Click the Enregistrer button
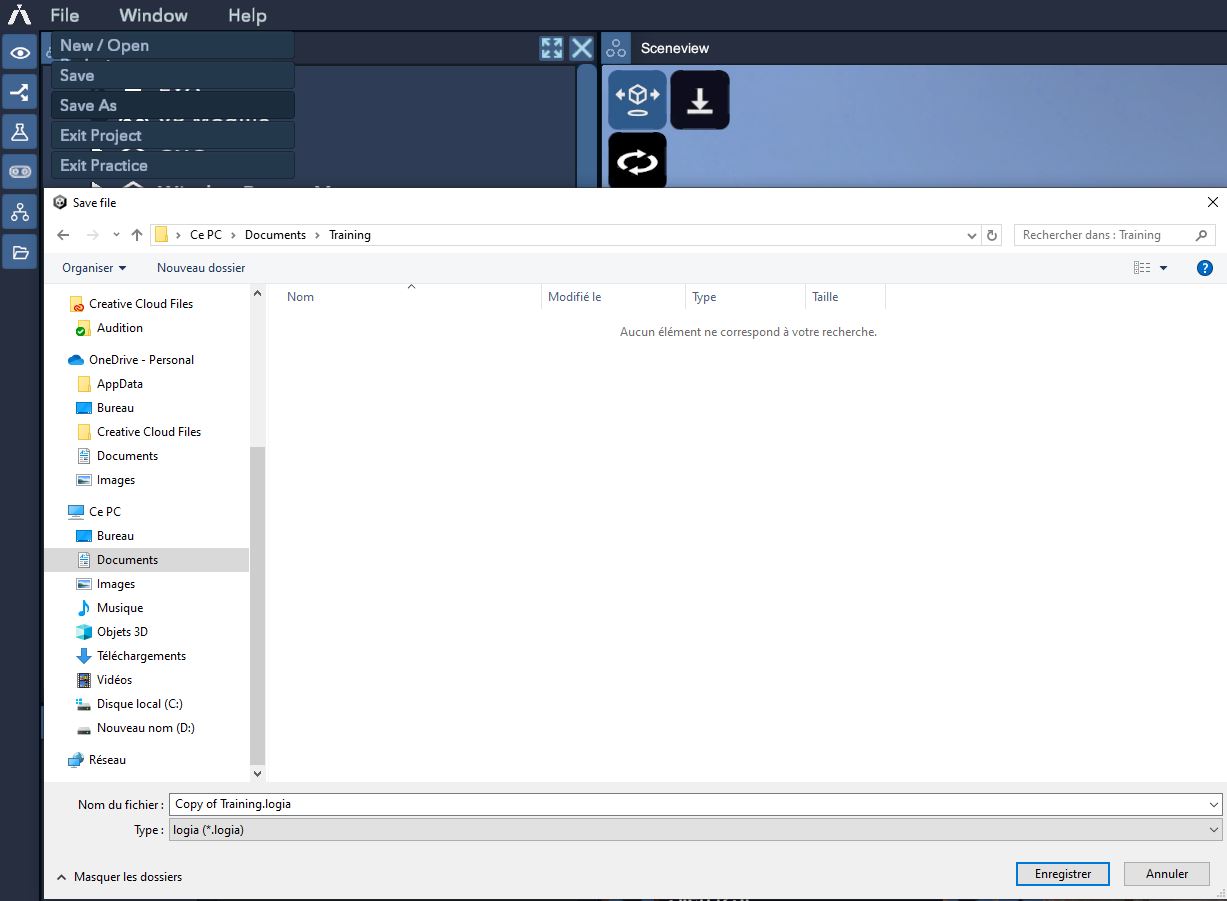The image size is (1227, 901). (x=1063, y=874)
